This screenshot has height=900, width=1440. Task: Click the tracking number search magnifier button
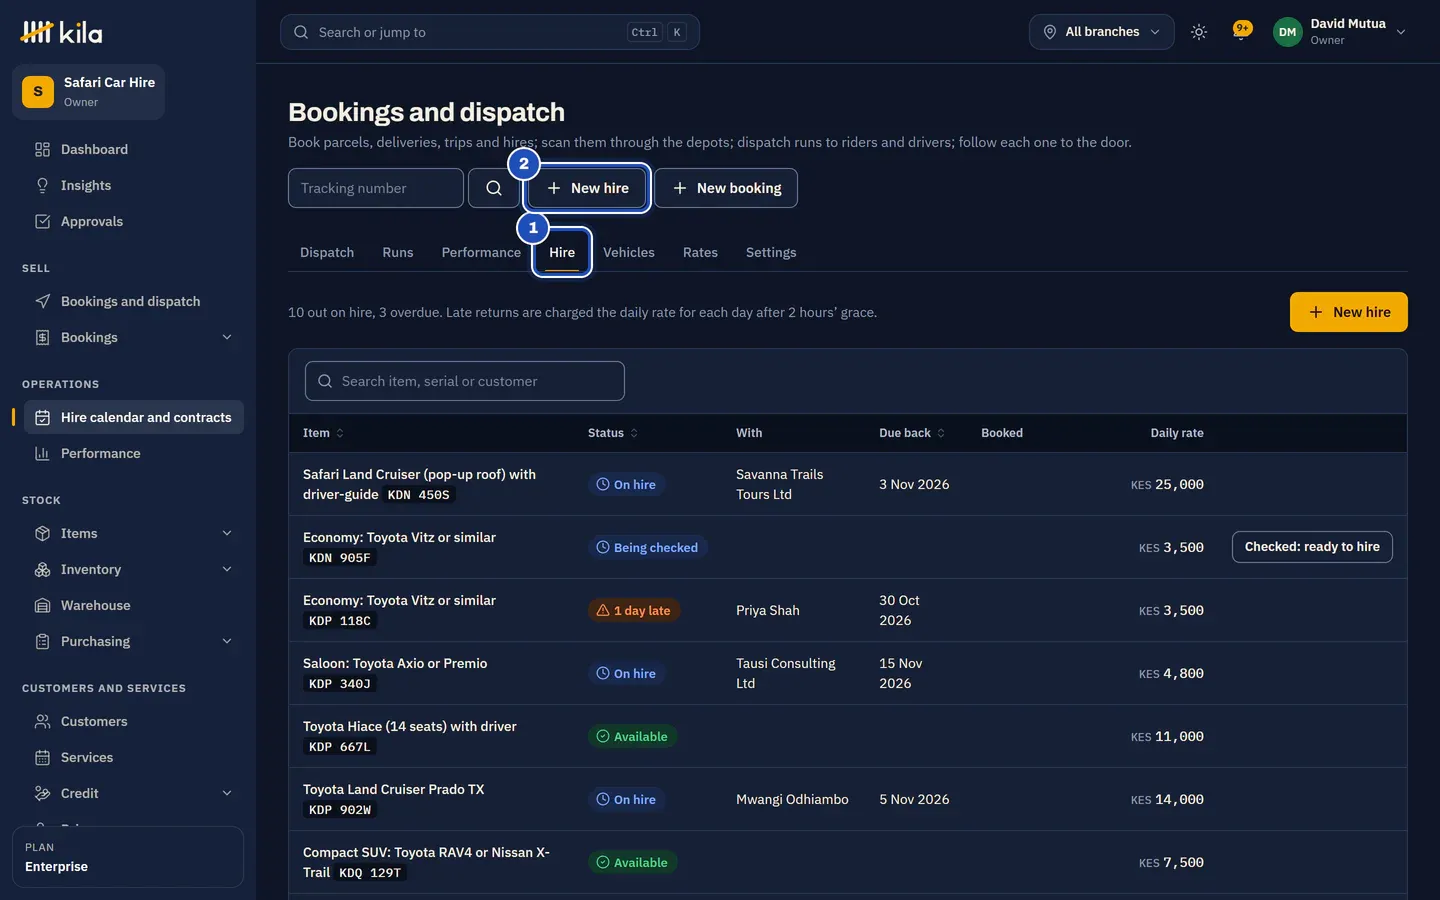pos(494,188)
